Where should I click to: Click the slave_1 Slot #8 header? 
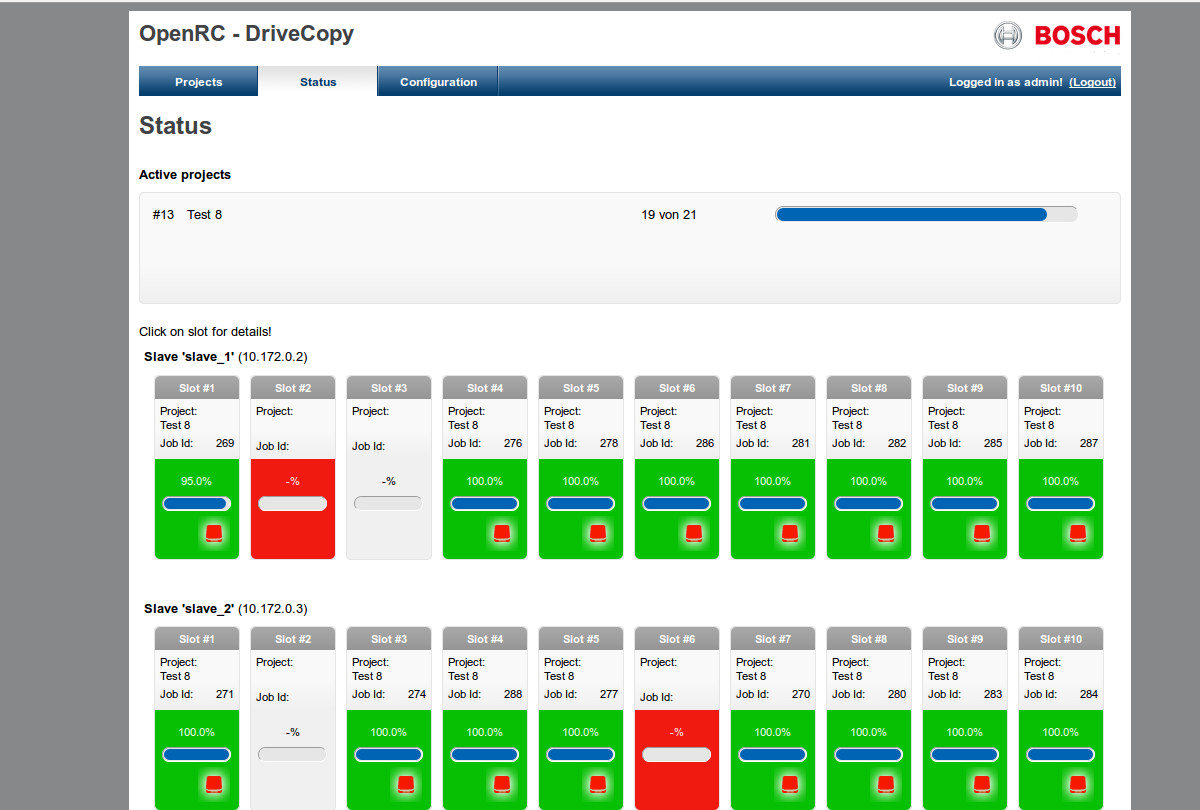(869, 388)
